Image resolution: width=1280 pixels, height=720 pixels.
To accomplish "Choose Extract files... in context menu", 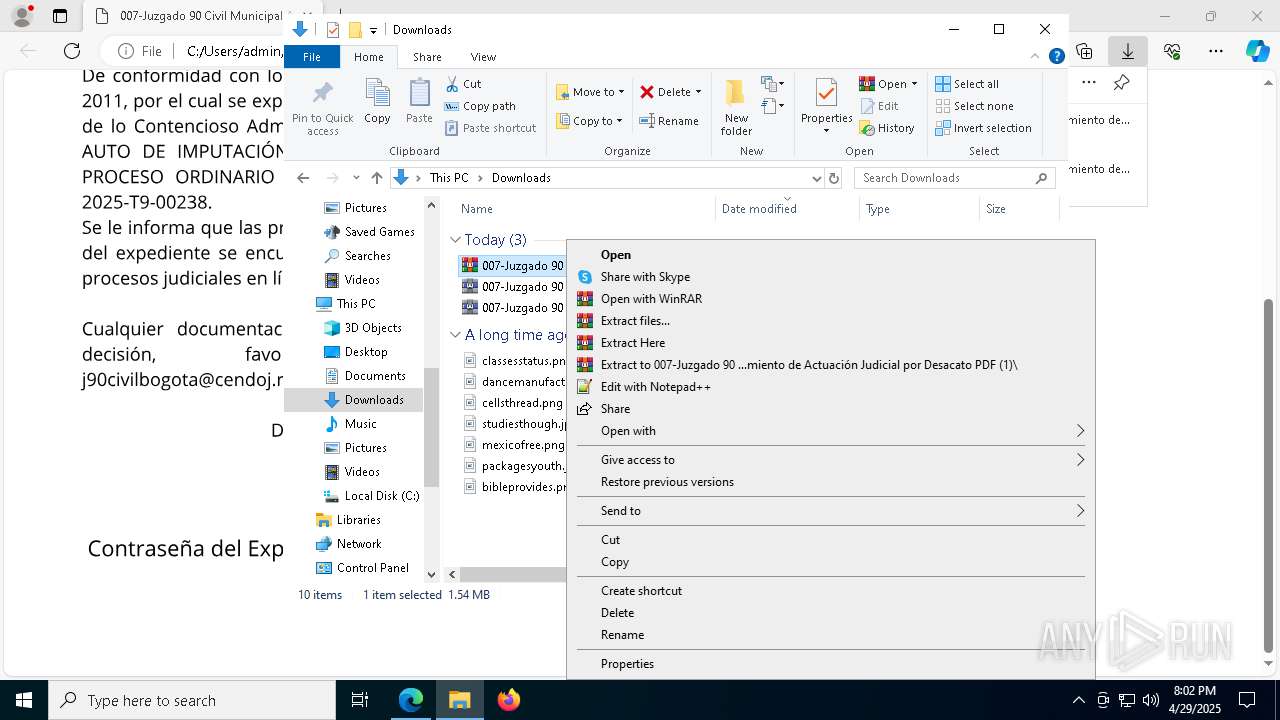I will click(831, 321).
